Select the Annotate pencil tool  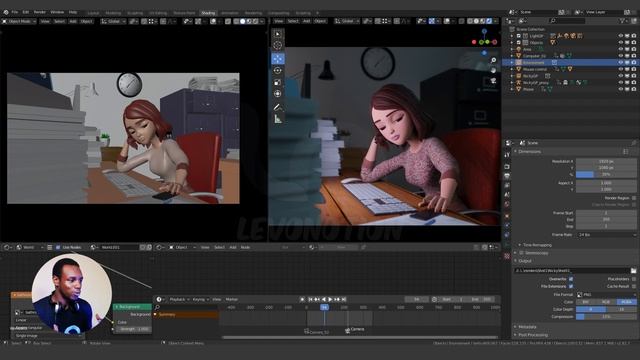coord(278,107)
